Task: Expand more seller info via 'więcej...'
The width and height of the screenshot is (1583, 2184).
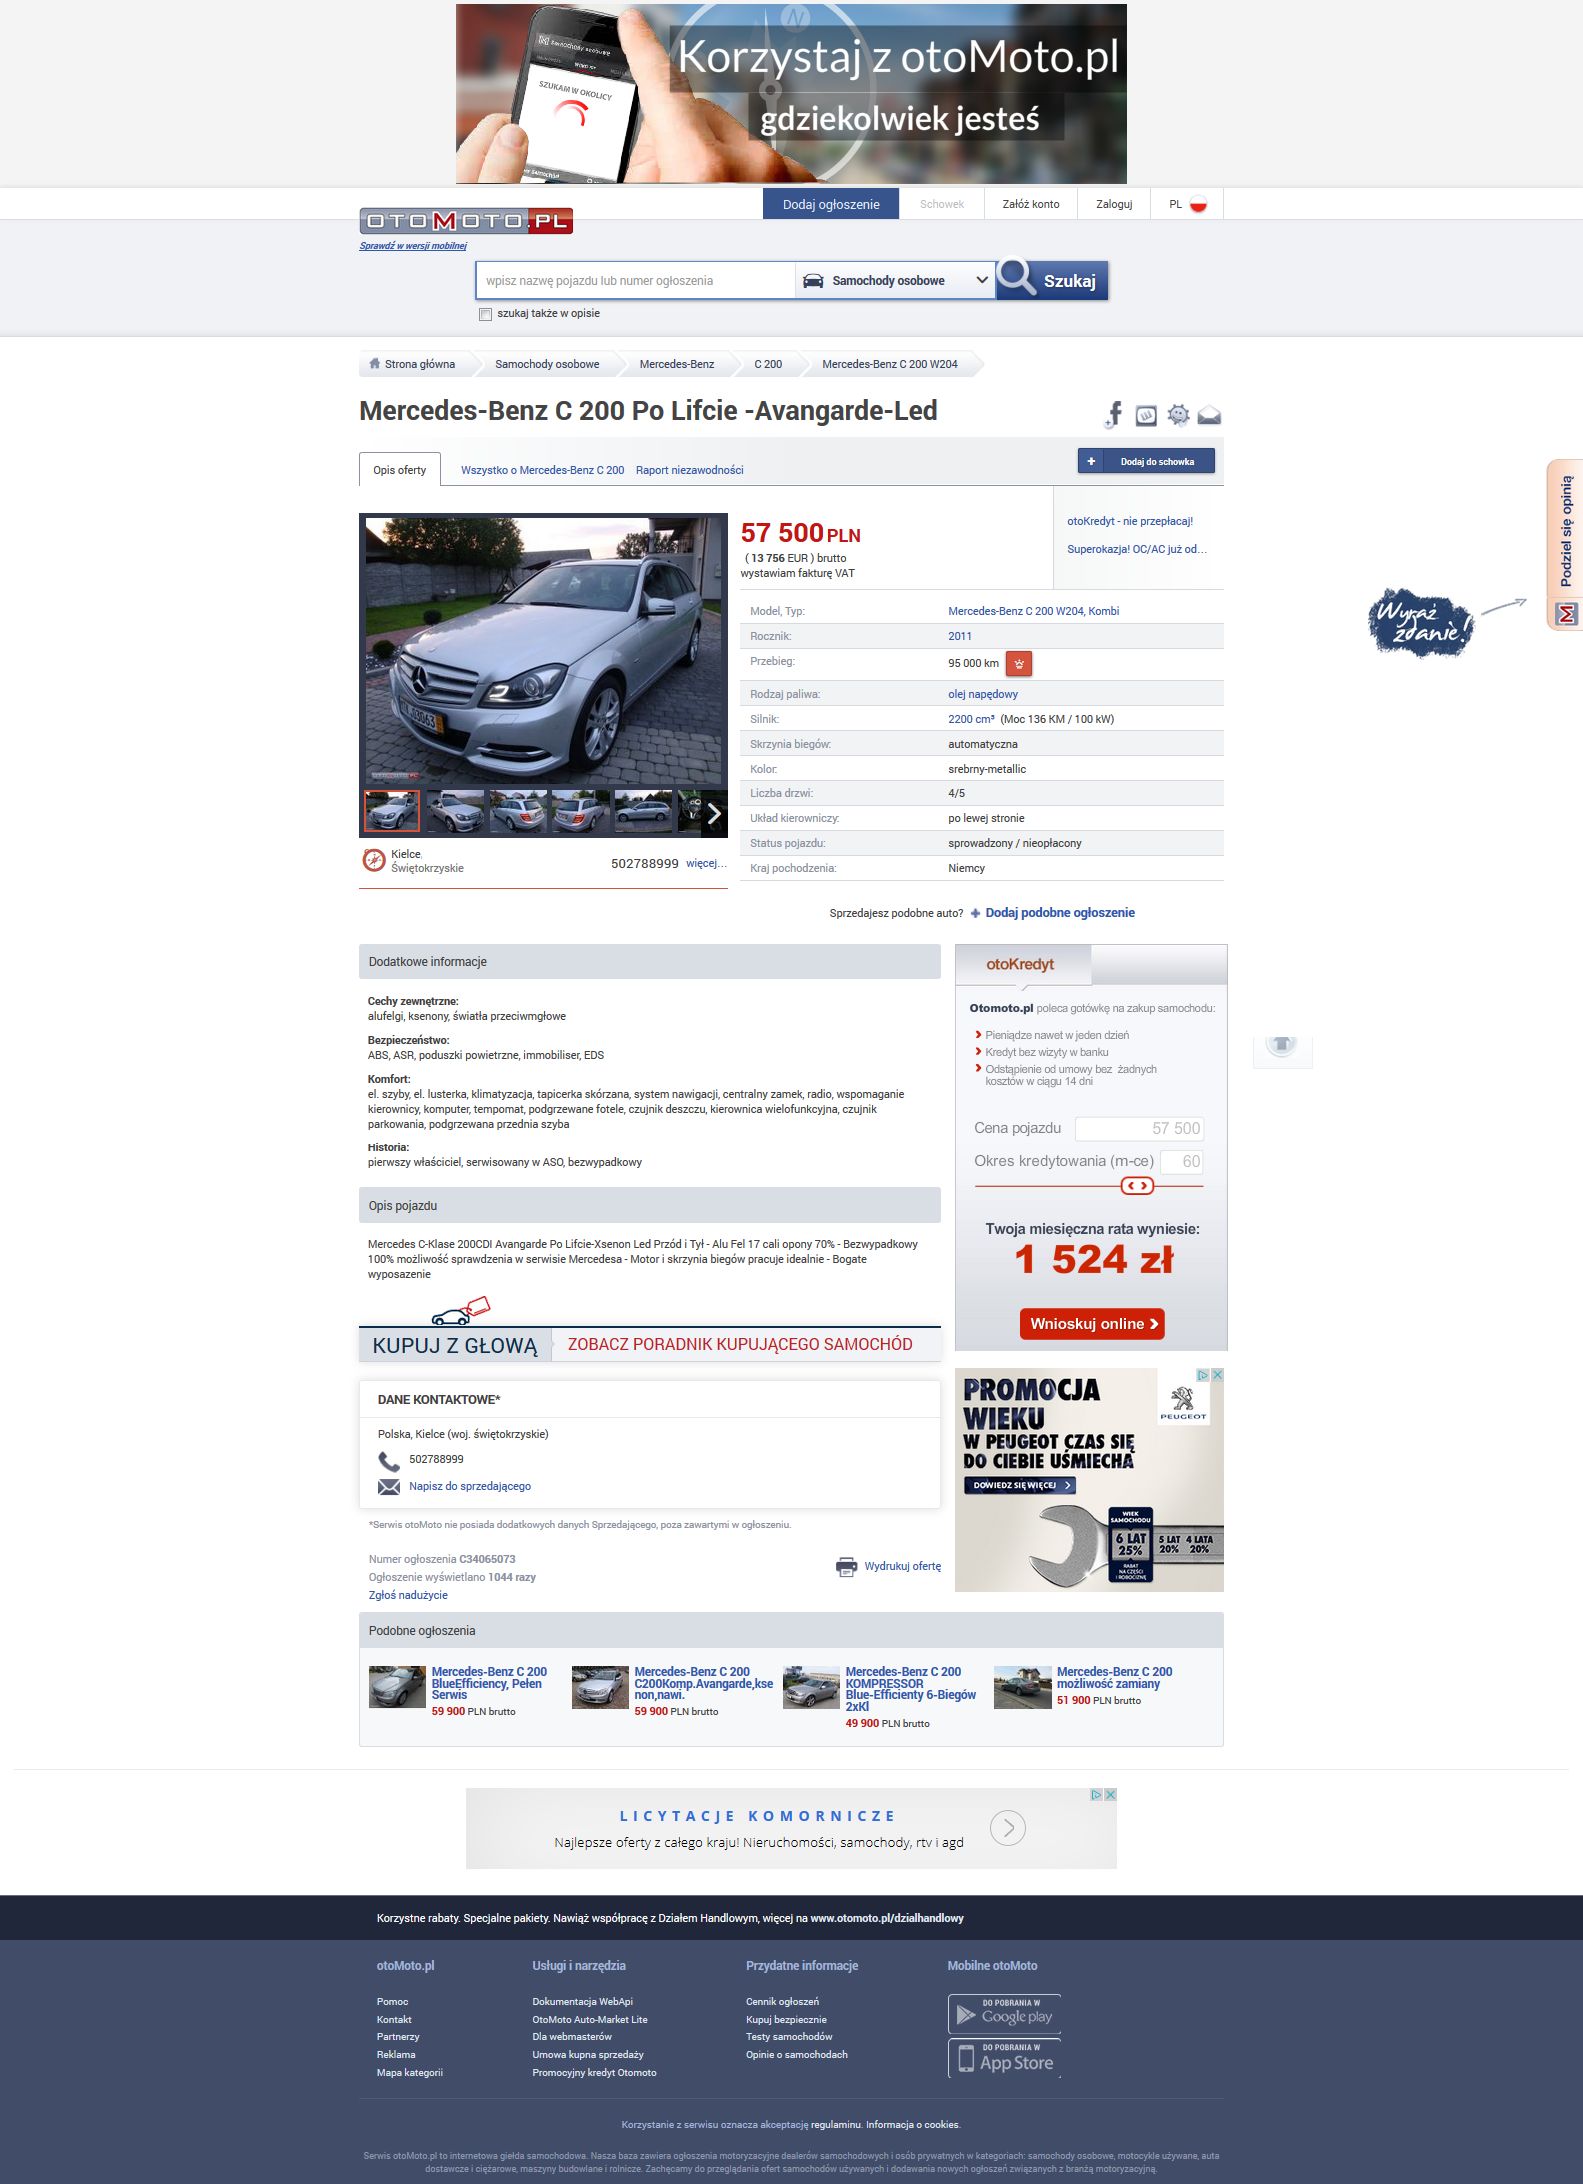Action: tap(705, 863)
